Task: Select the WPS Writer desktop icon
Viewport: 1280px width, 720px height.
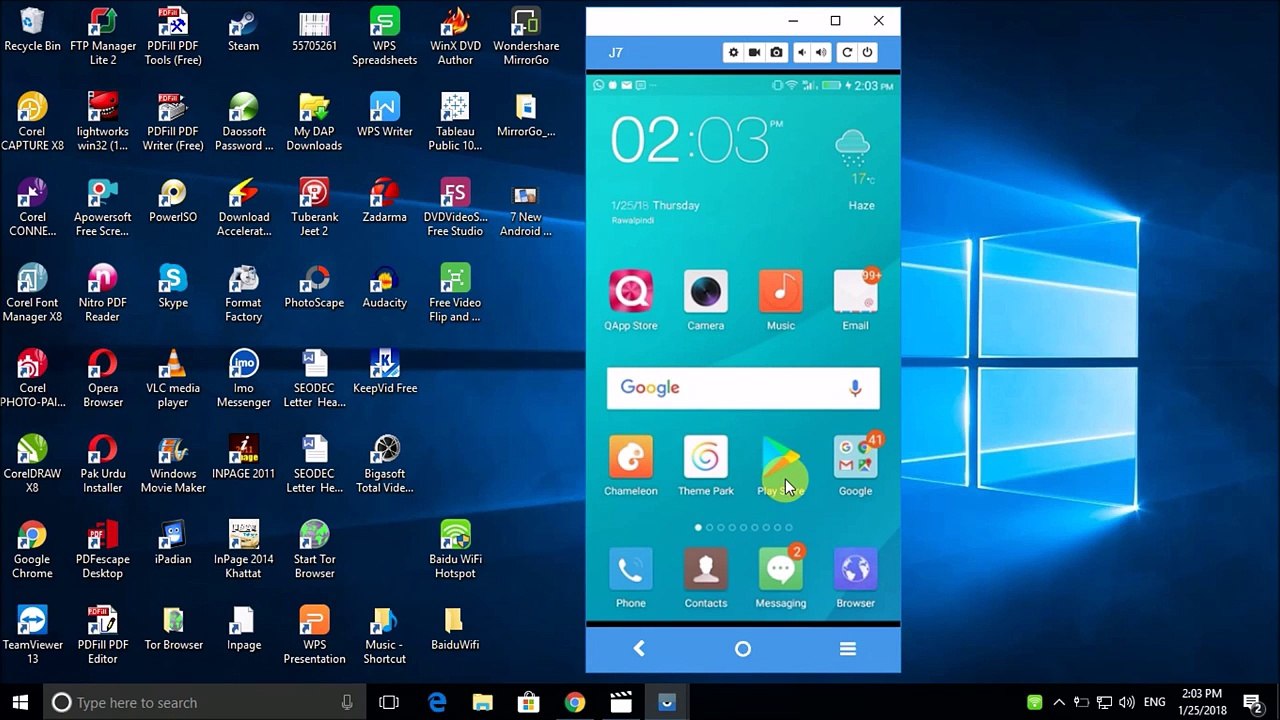Action: point(385,116)
